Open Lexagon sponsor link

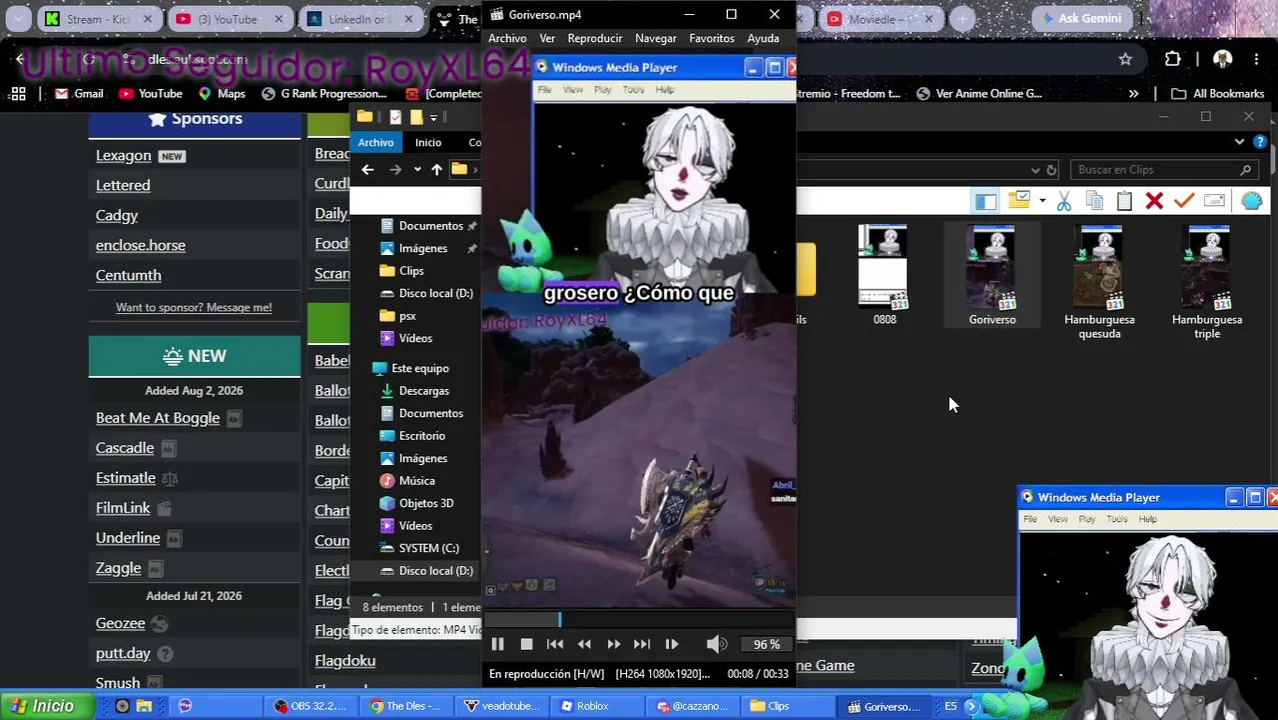click(x=123, y=155)
